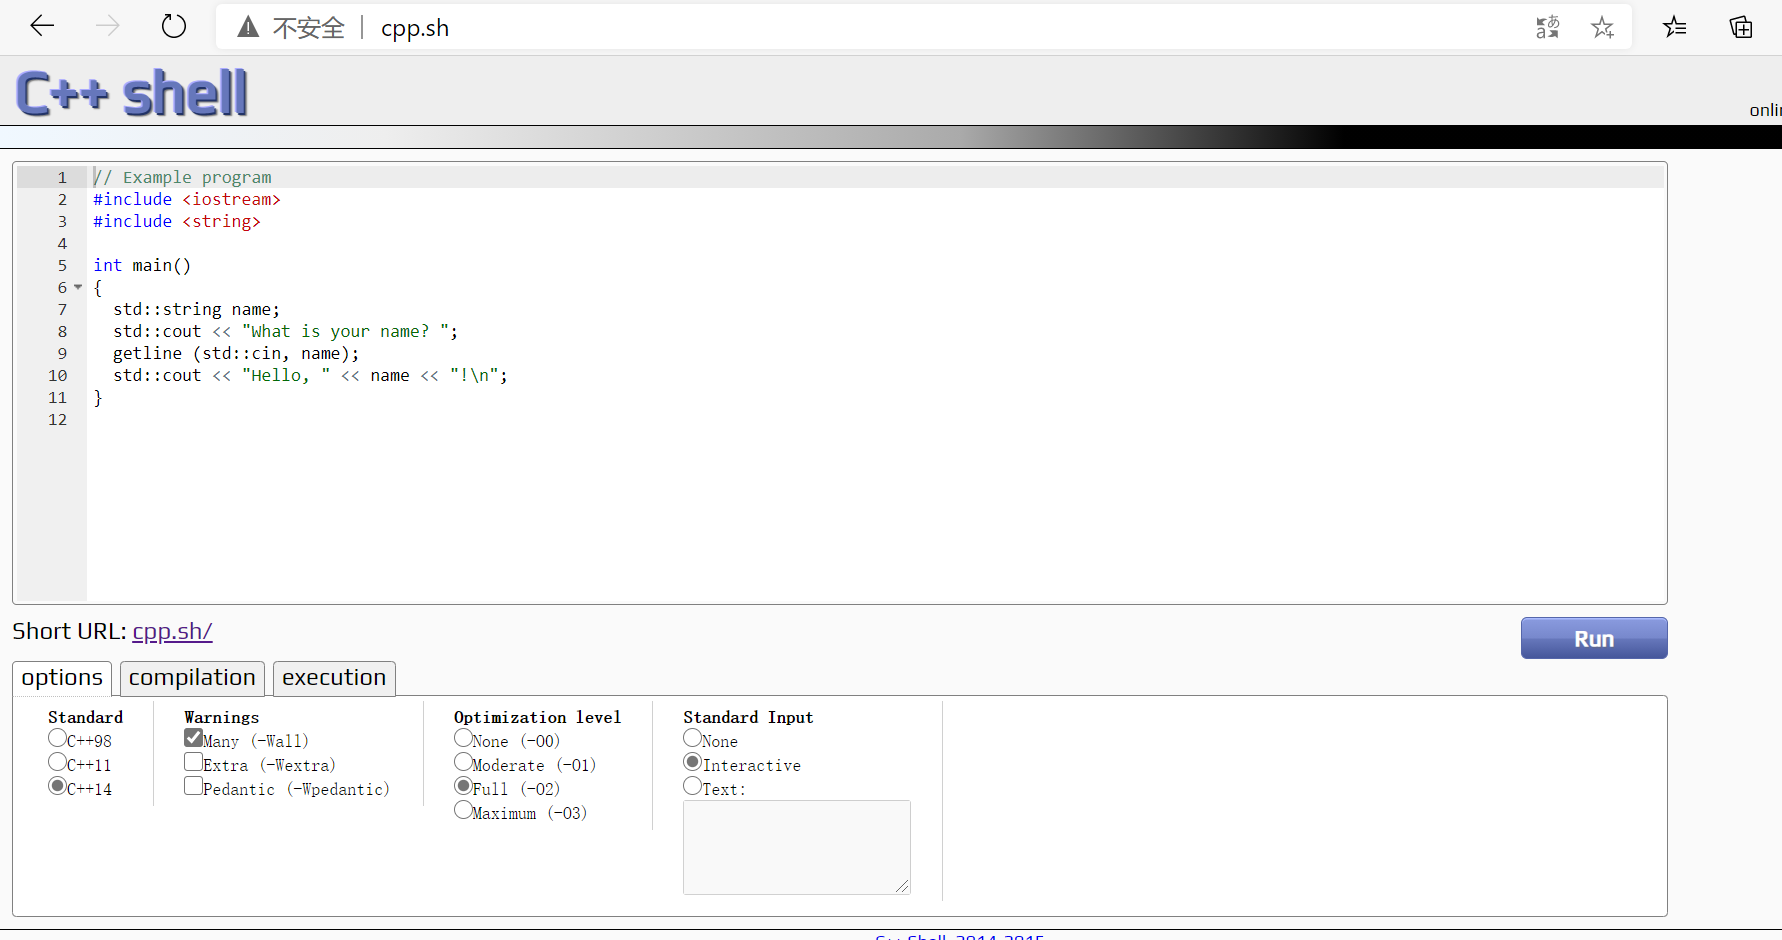Select Full (-O2) optimization level

point(463,786)
